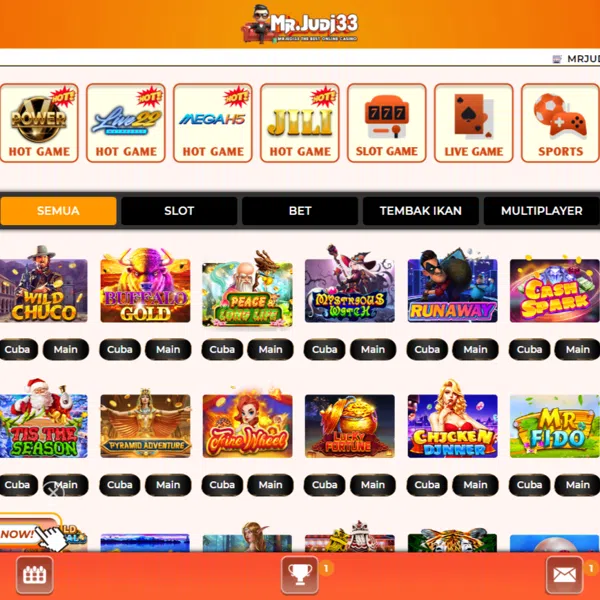Select the MULTIPLAYER tab
Screen dimensions: 600x600
pyautogui.click(x=541, y=211)
